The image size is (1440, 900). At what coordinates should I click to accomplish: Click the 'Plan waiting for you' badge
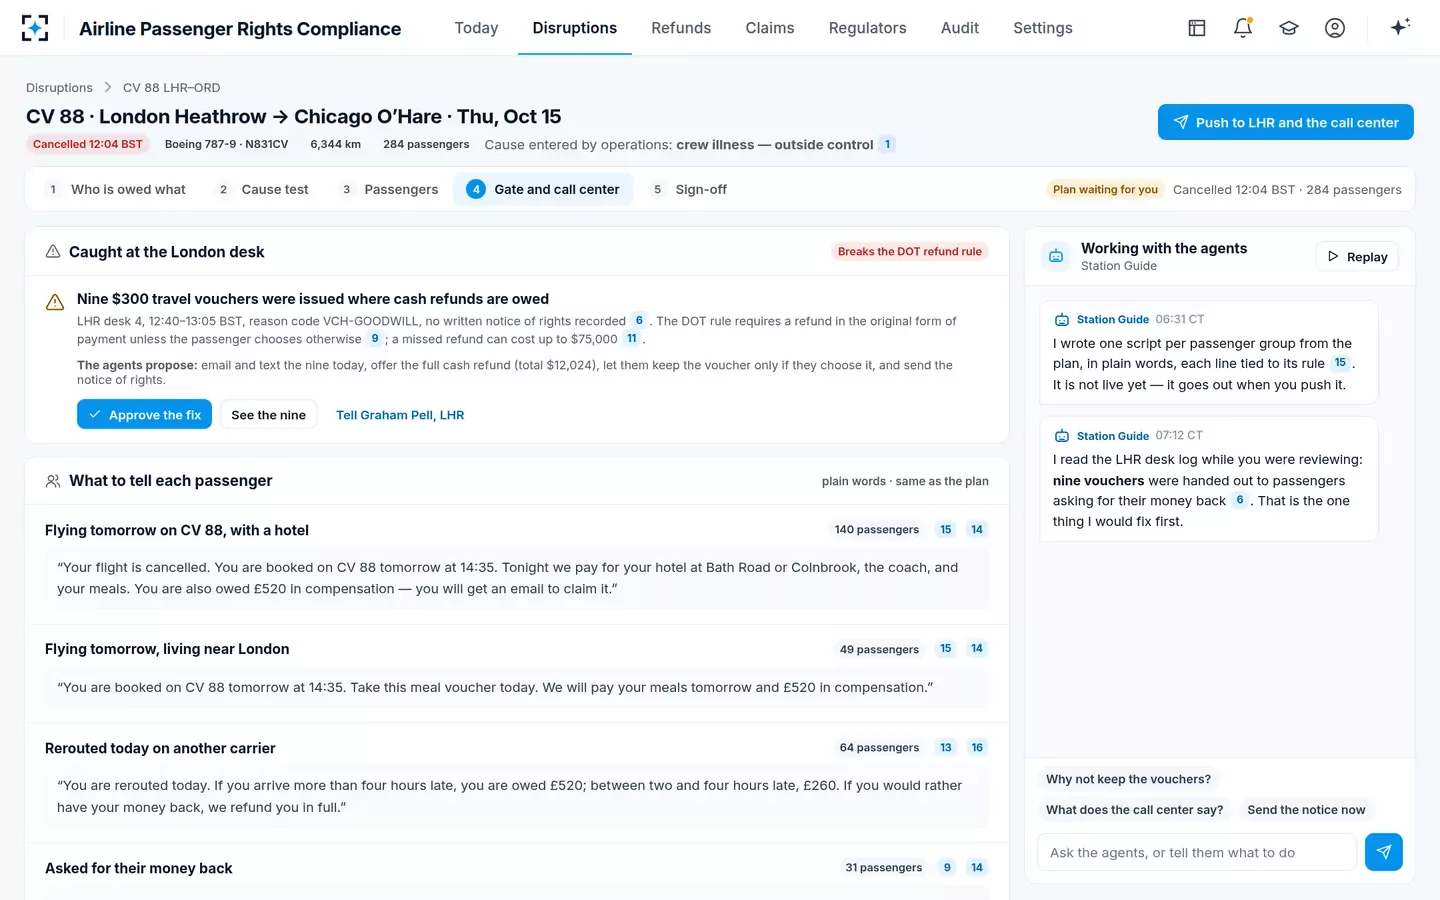coord(1105,189)
